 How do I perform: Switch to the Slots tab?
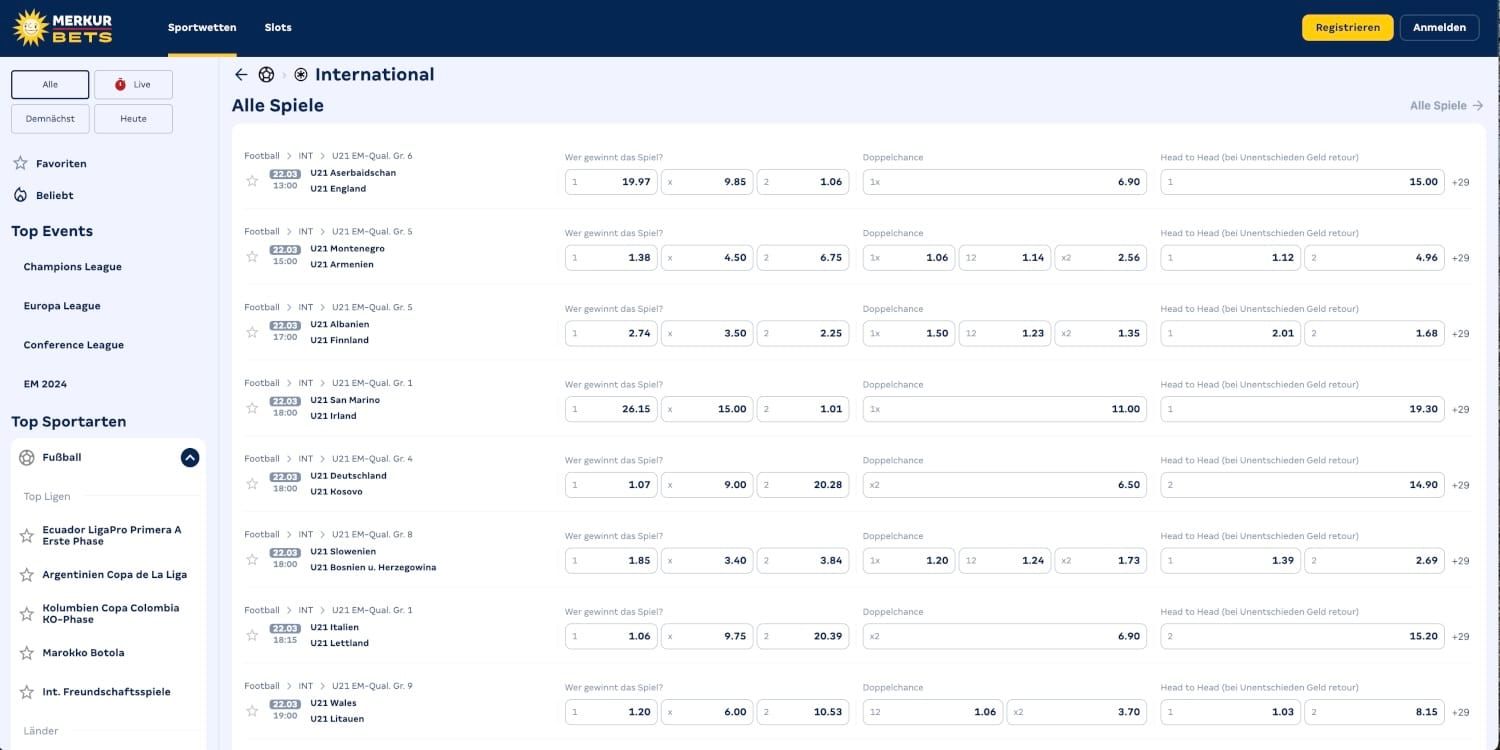(x=278, y=27)
